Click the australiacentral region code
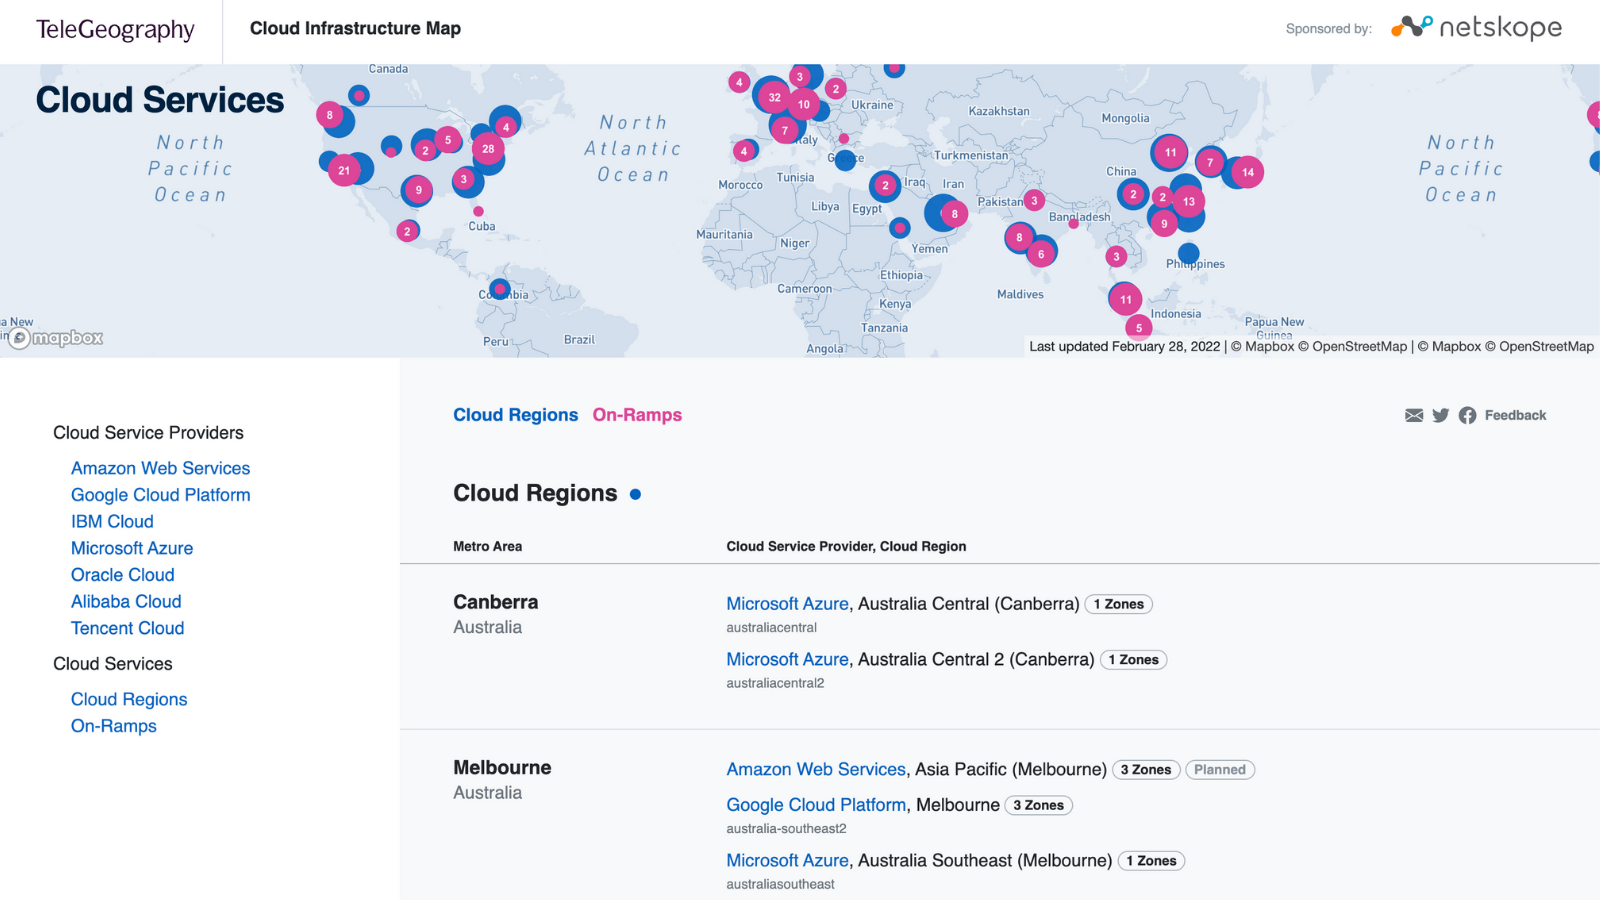The image size is (1600, 900). click(771, 628)
